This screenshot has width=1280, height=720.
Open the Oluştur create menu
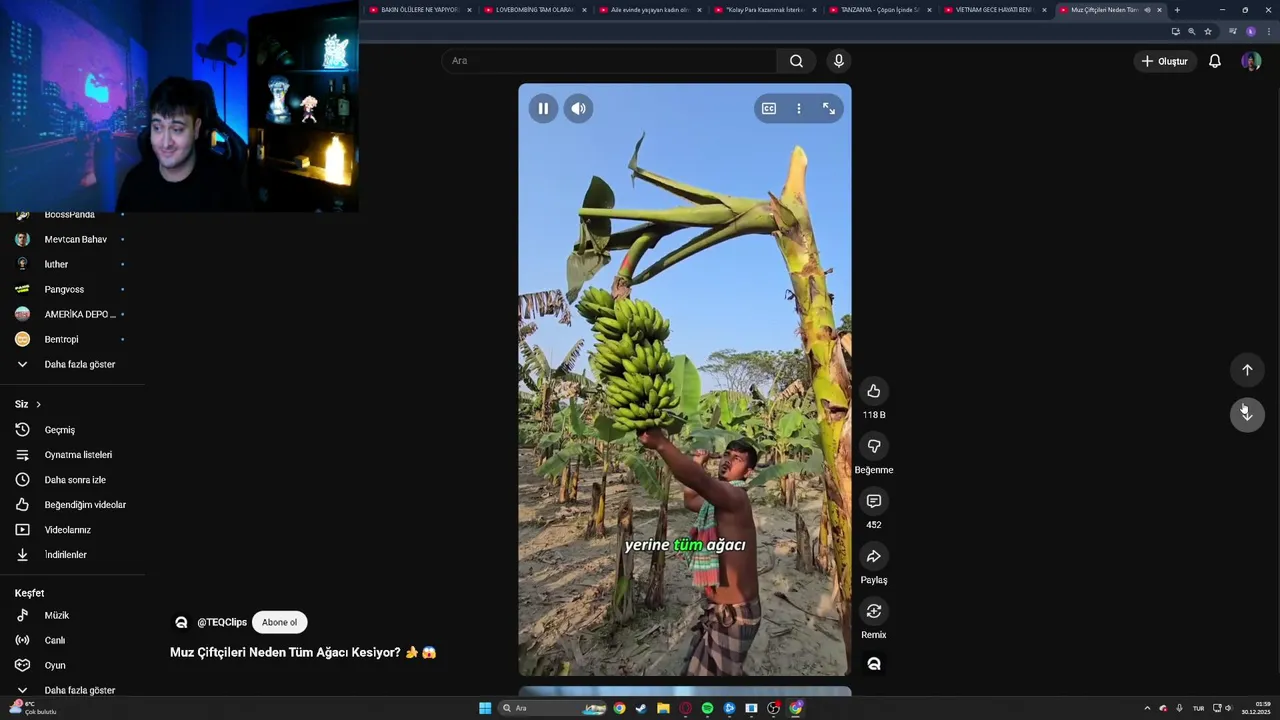coord(1165,61)
